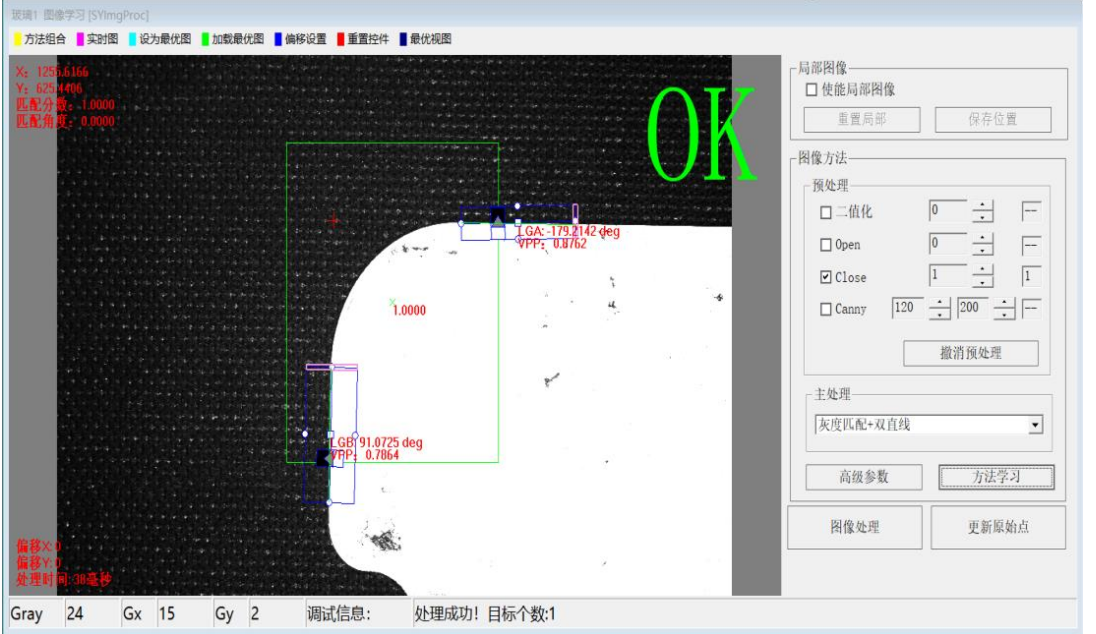Click the 撤消预处理 button

pyautogui.click(x=970, y=353)
